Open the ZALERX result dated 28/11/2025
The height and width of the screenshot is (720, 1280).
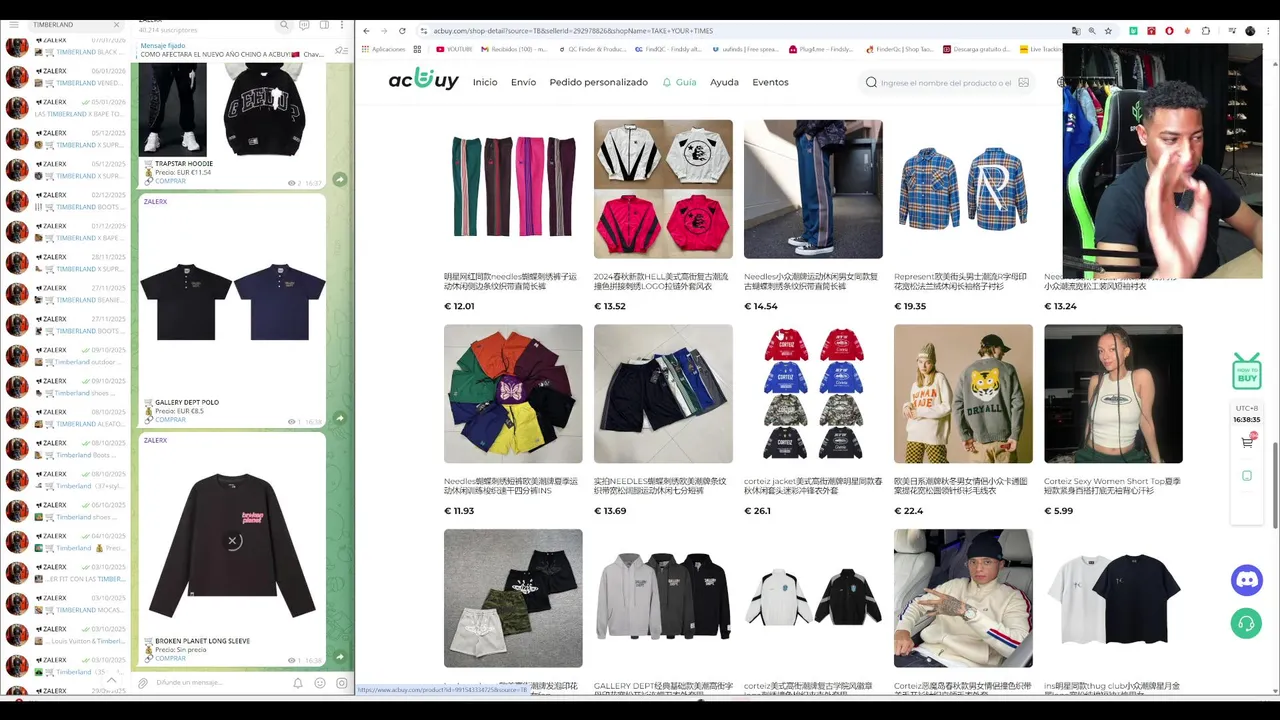pos(66,263)
